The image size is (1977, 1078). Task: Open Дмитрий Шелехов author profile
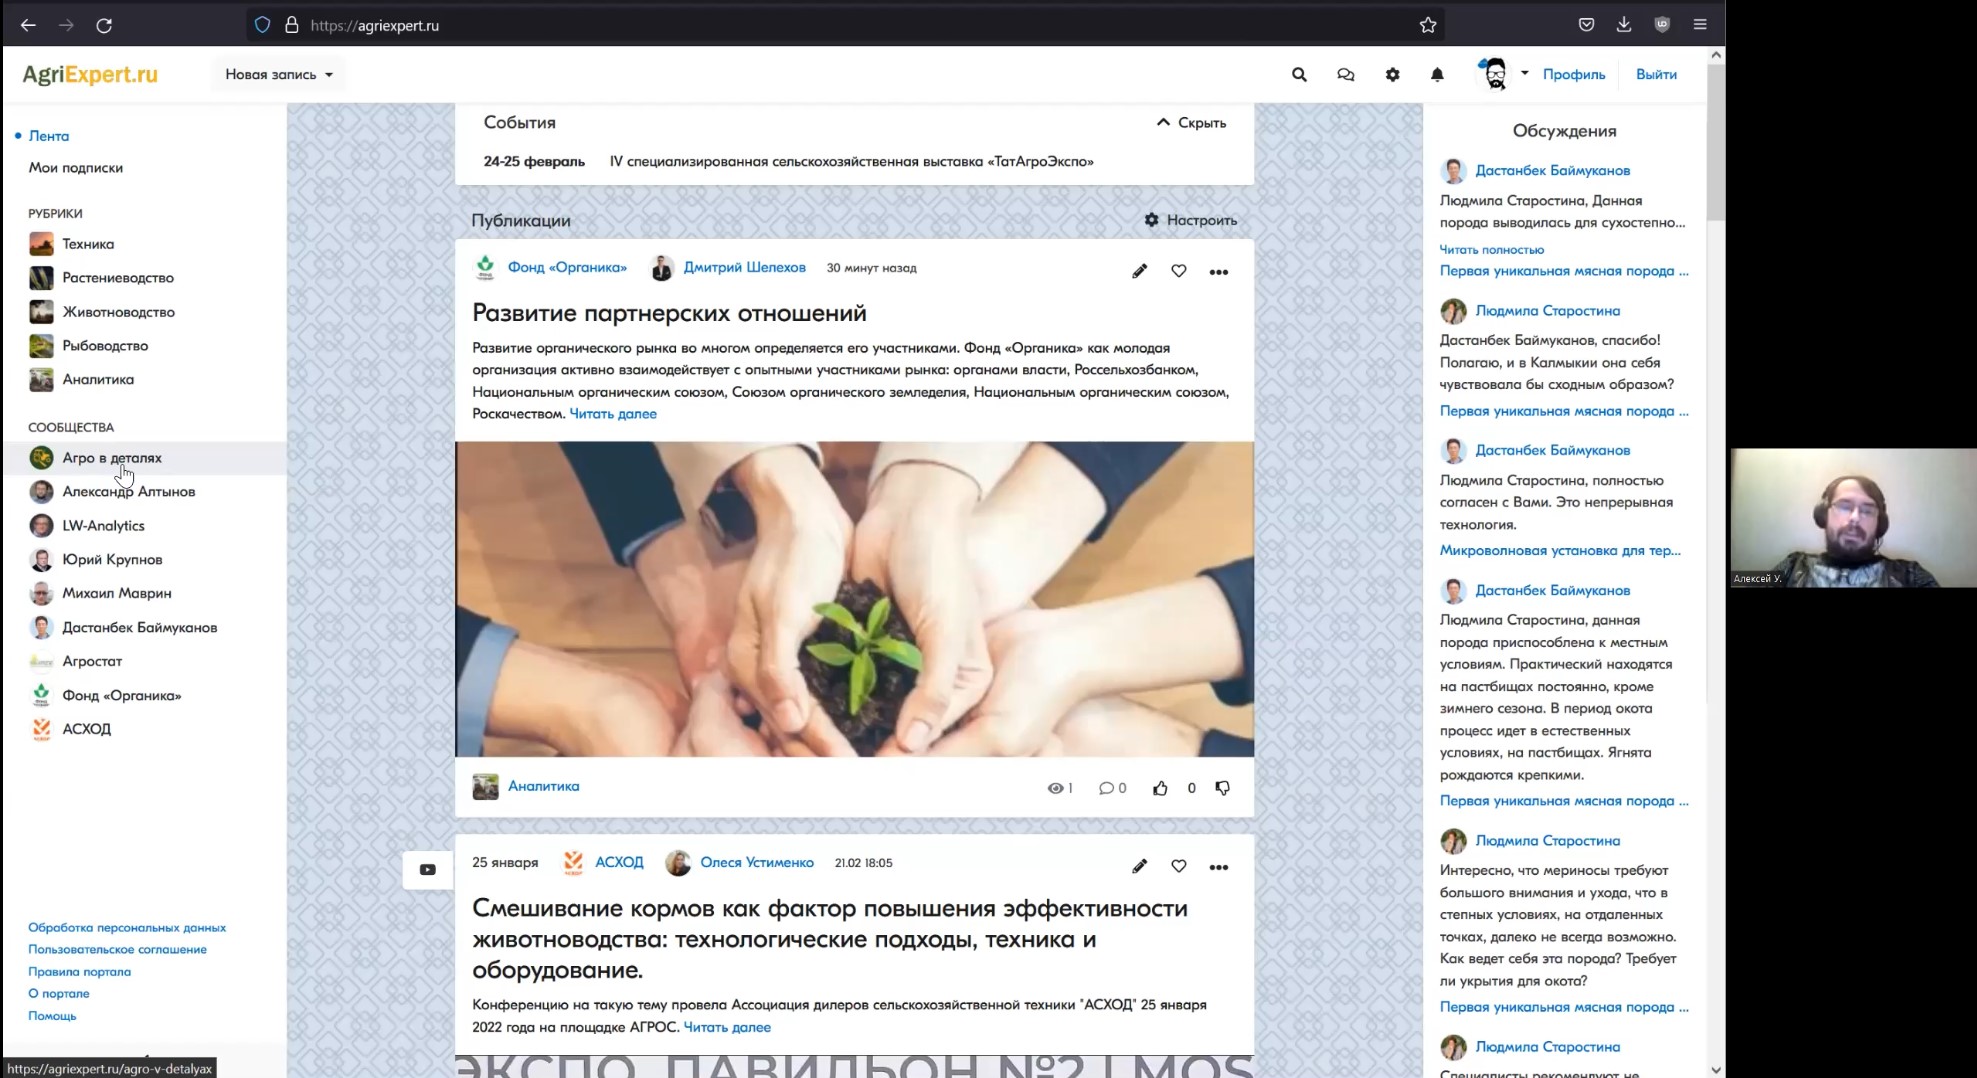point(744,268)
